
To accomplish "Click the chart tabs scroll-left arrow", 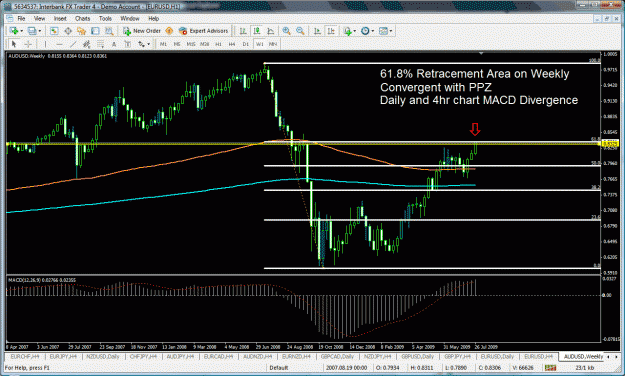I will pyautogui.click(x=608, y=356).
